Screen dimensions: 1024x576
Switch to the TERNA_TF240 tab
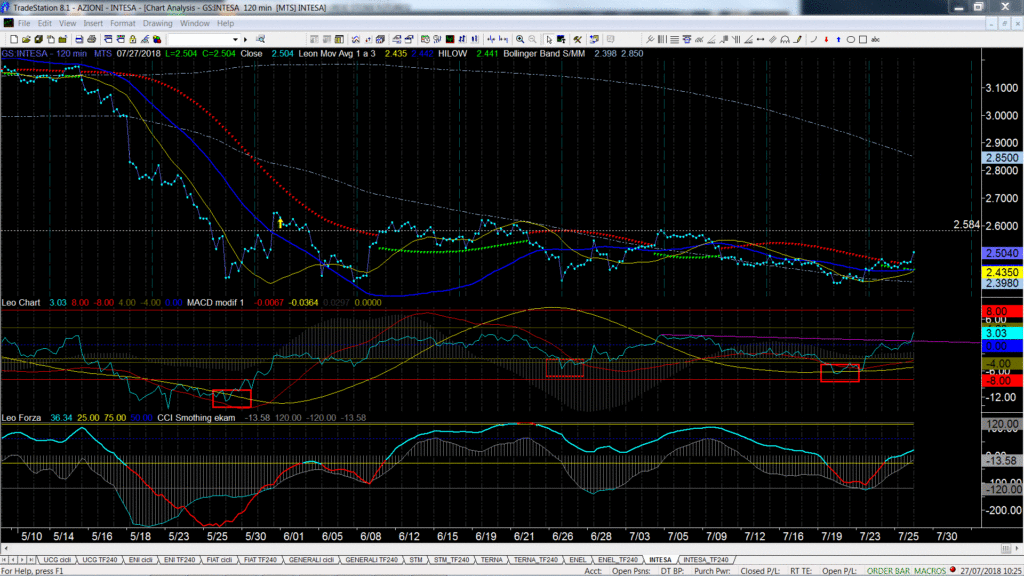(536, 560)
